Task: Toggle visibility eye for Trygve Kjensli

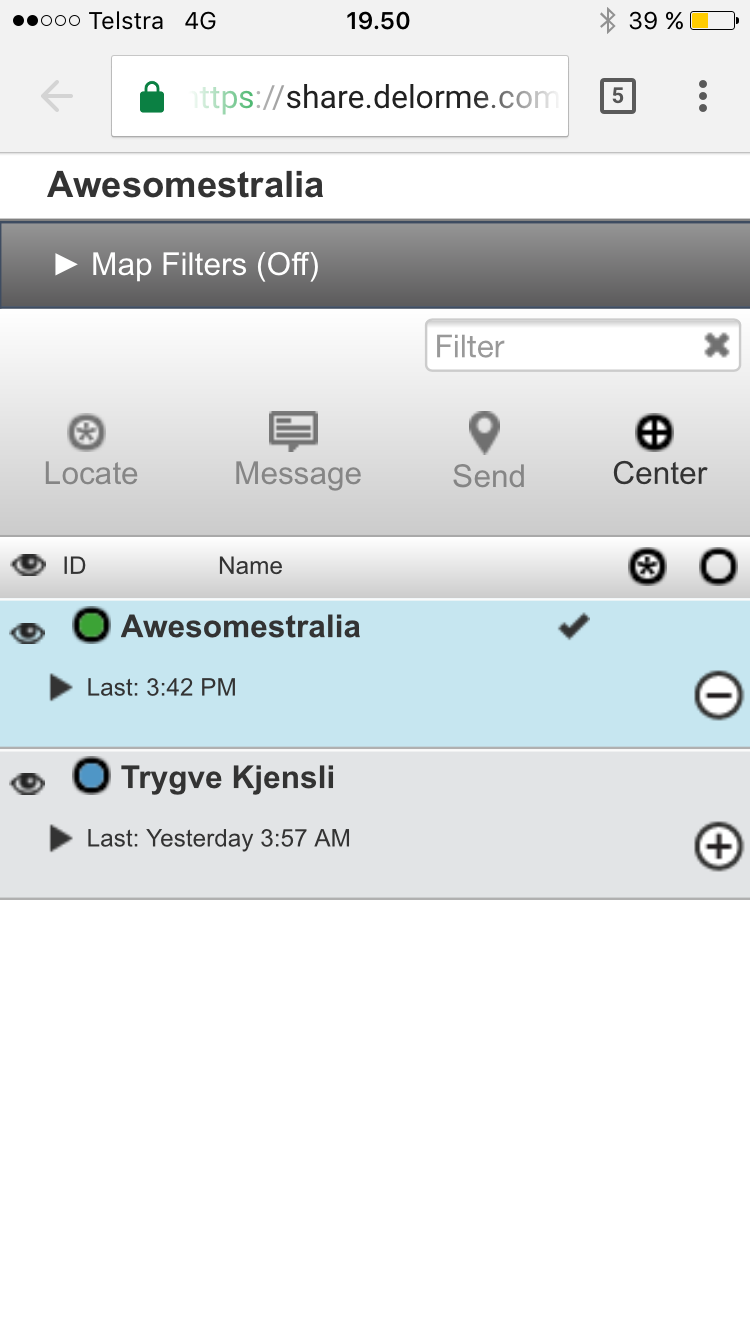Action: pyautogui.click(x=27, y=783)
